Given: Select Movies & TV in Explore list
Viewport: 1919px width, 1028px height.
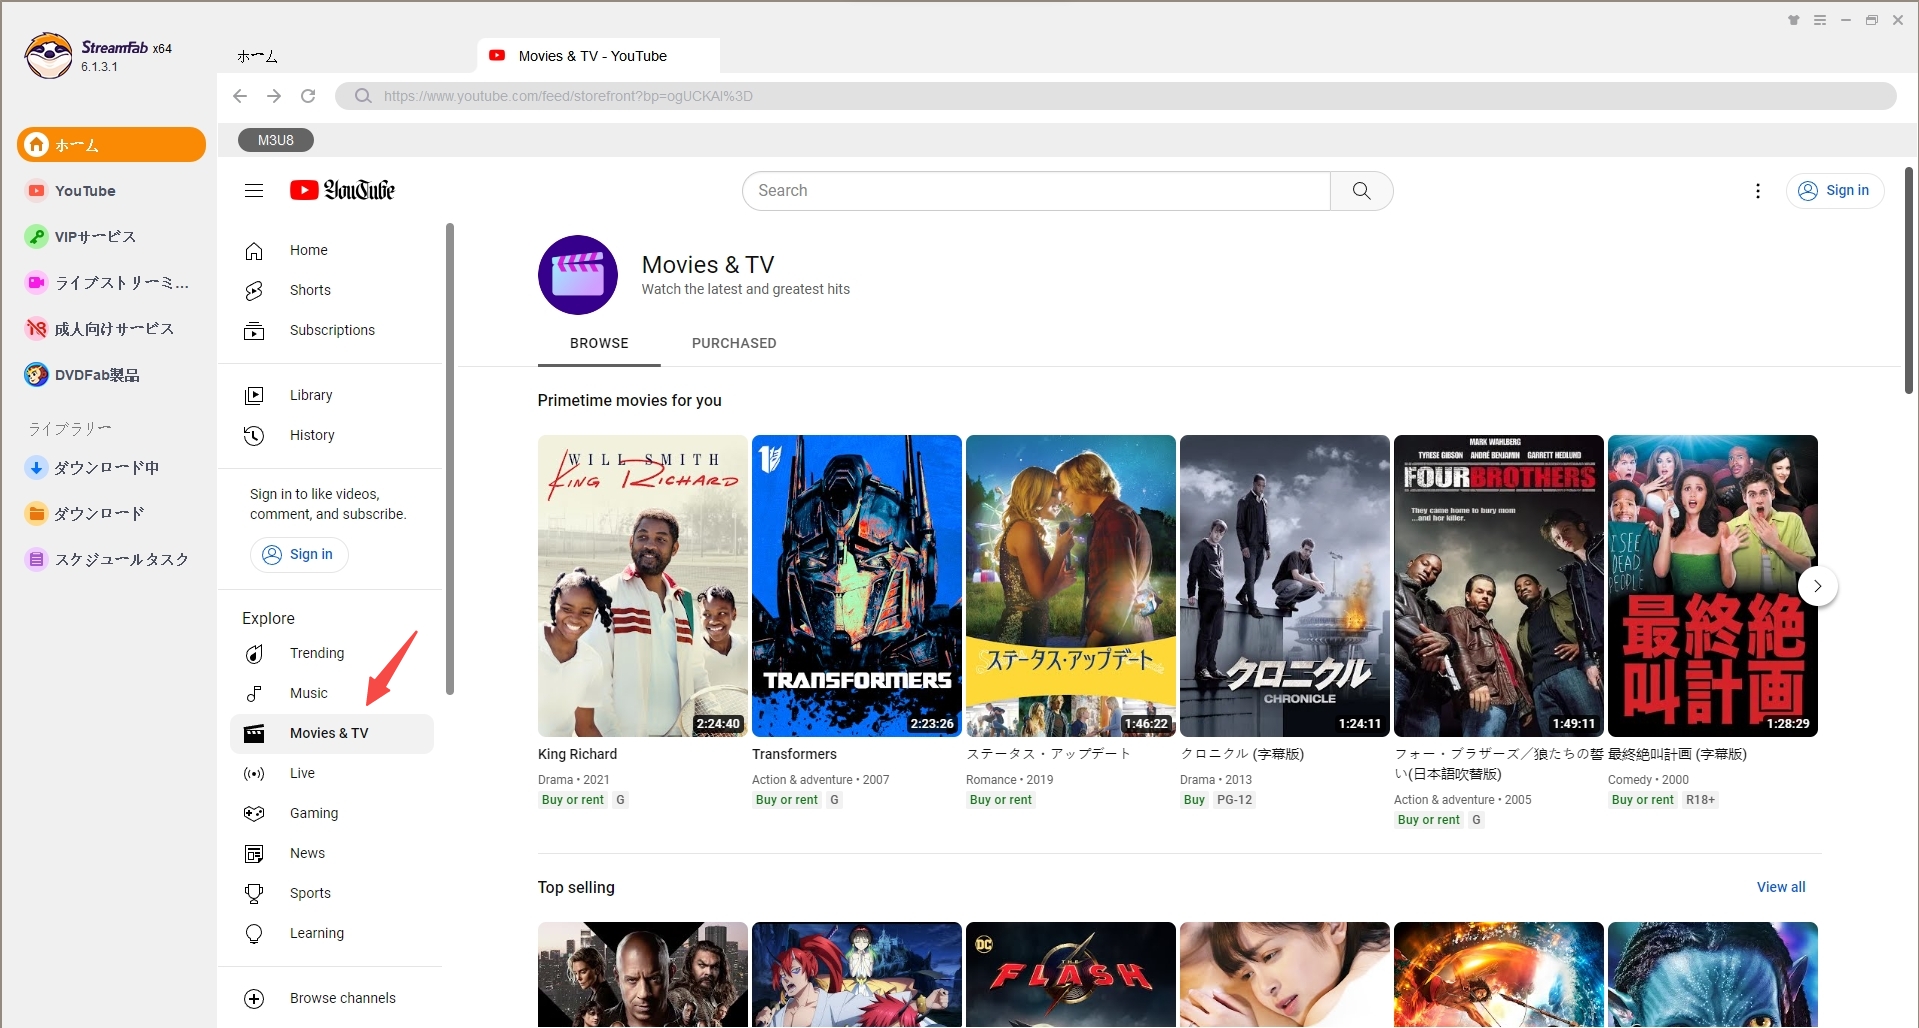Looking at the screenshot, I should (x=332, y=733).
